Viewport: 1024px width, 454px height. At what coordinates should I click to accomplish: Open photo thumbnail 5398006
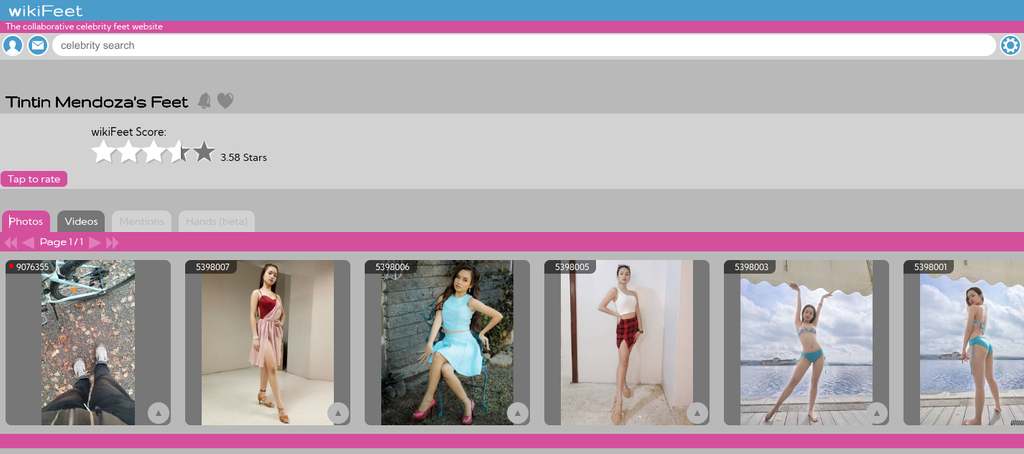(x=447, y=343)
